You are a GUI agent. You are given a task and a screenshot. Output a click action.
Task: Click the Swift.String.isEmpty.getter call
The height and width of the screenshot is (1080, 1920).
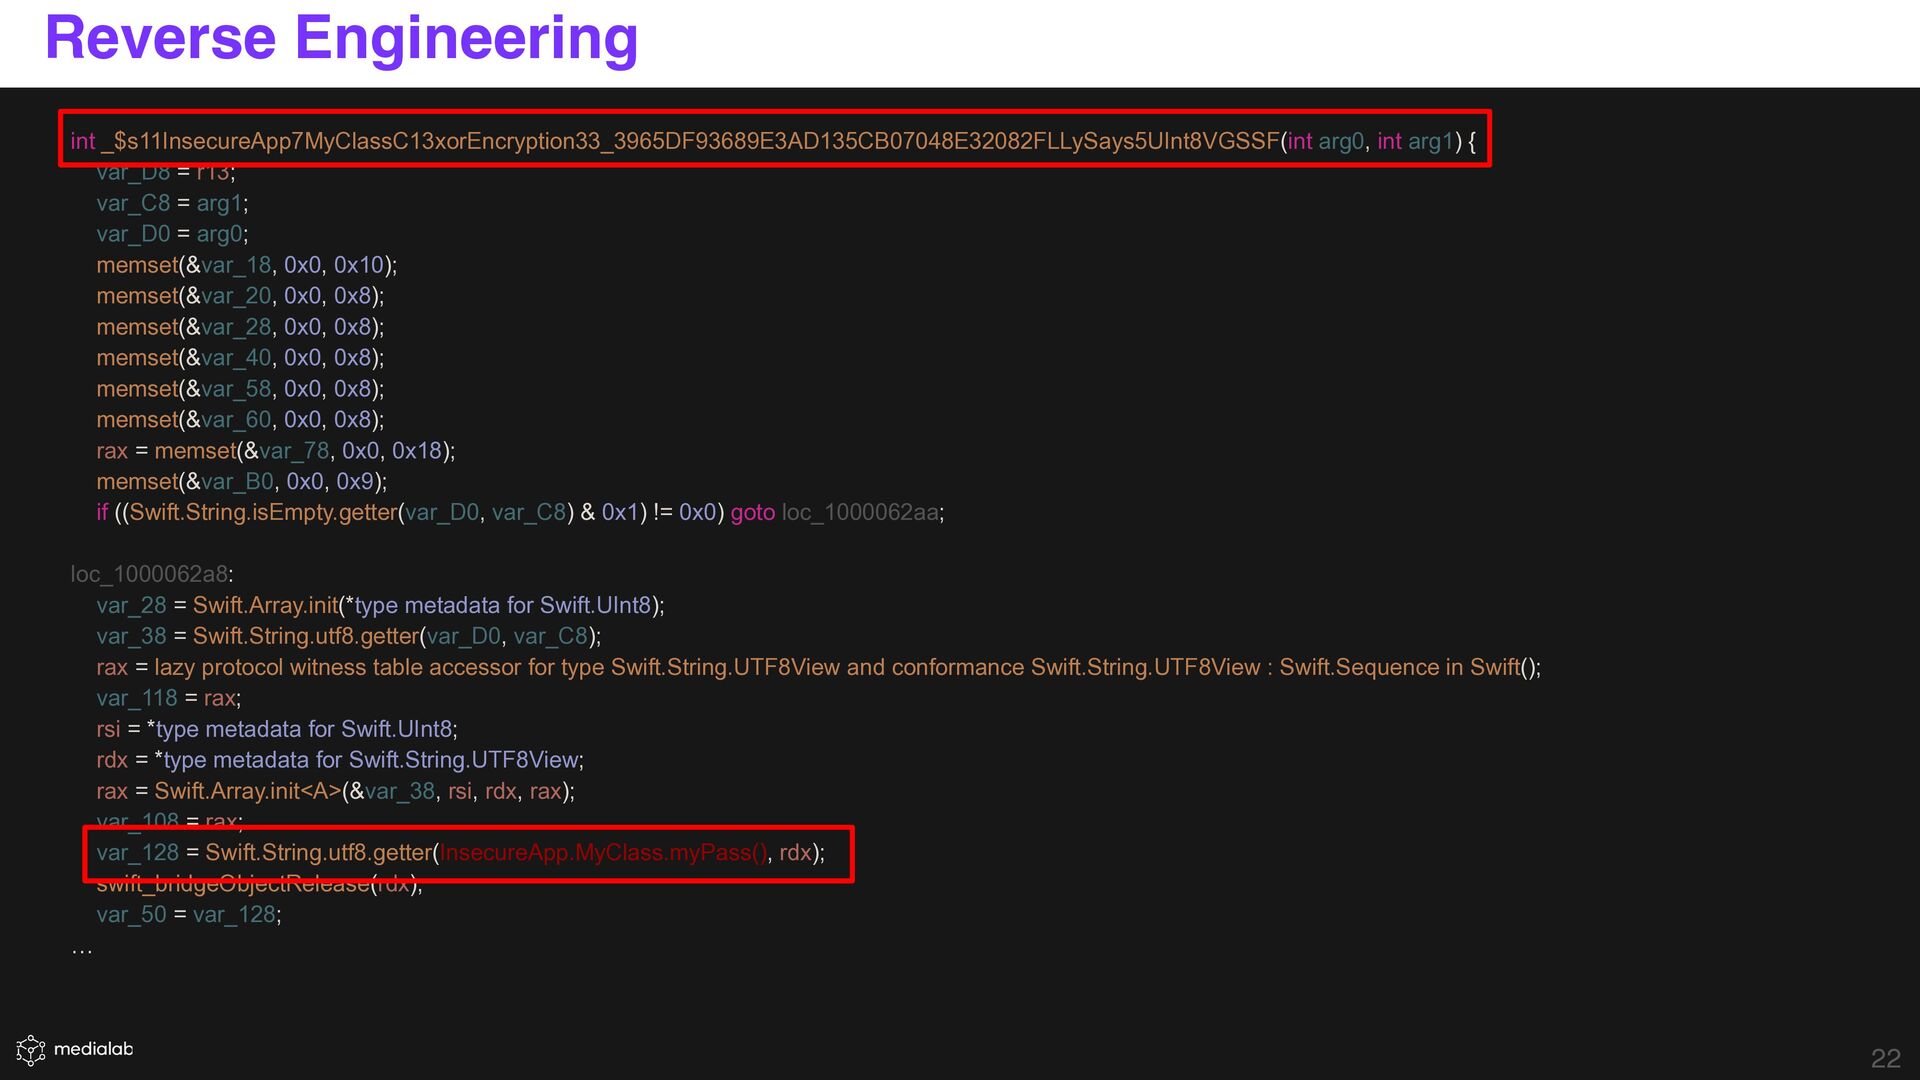(x=263, y=513)
